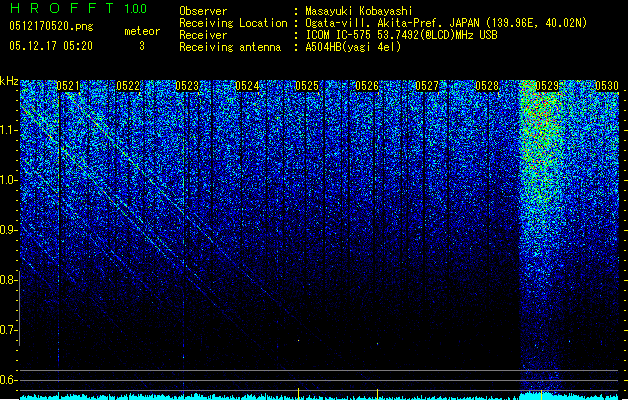Click the 0522 time marker label
This screenshot has height=400, width=629.
tap(128, 86)
